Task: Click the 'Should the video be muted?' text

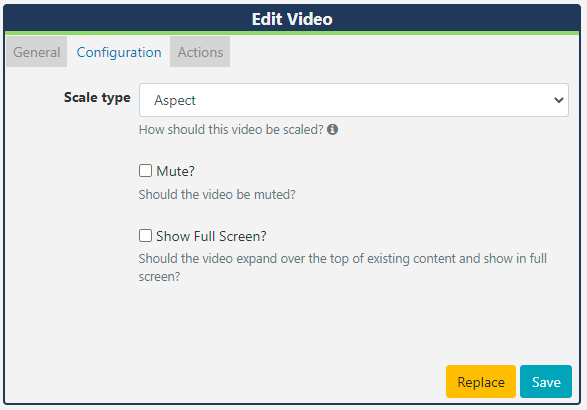Action: 217,195
